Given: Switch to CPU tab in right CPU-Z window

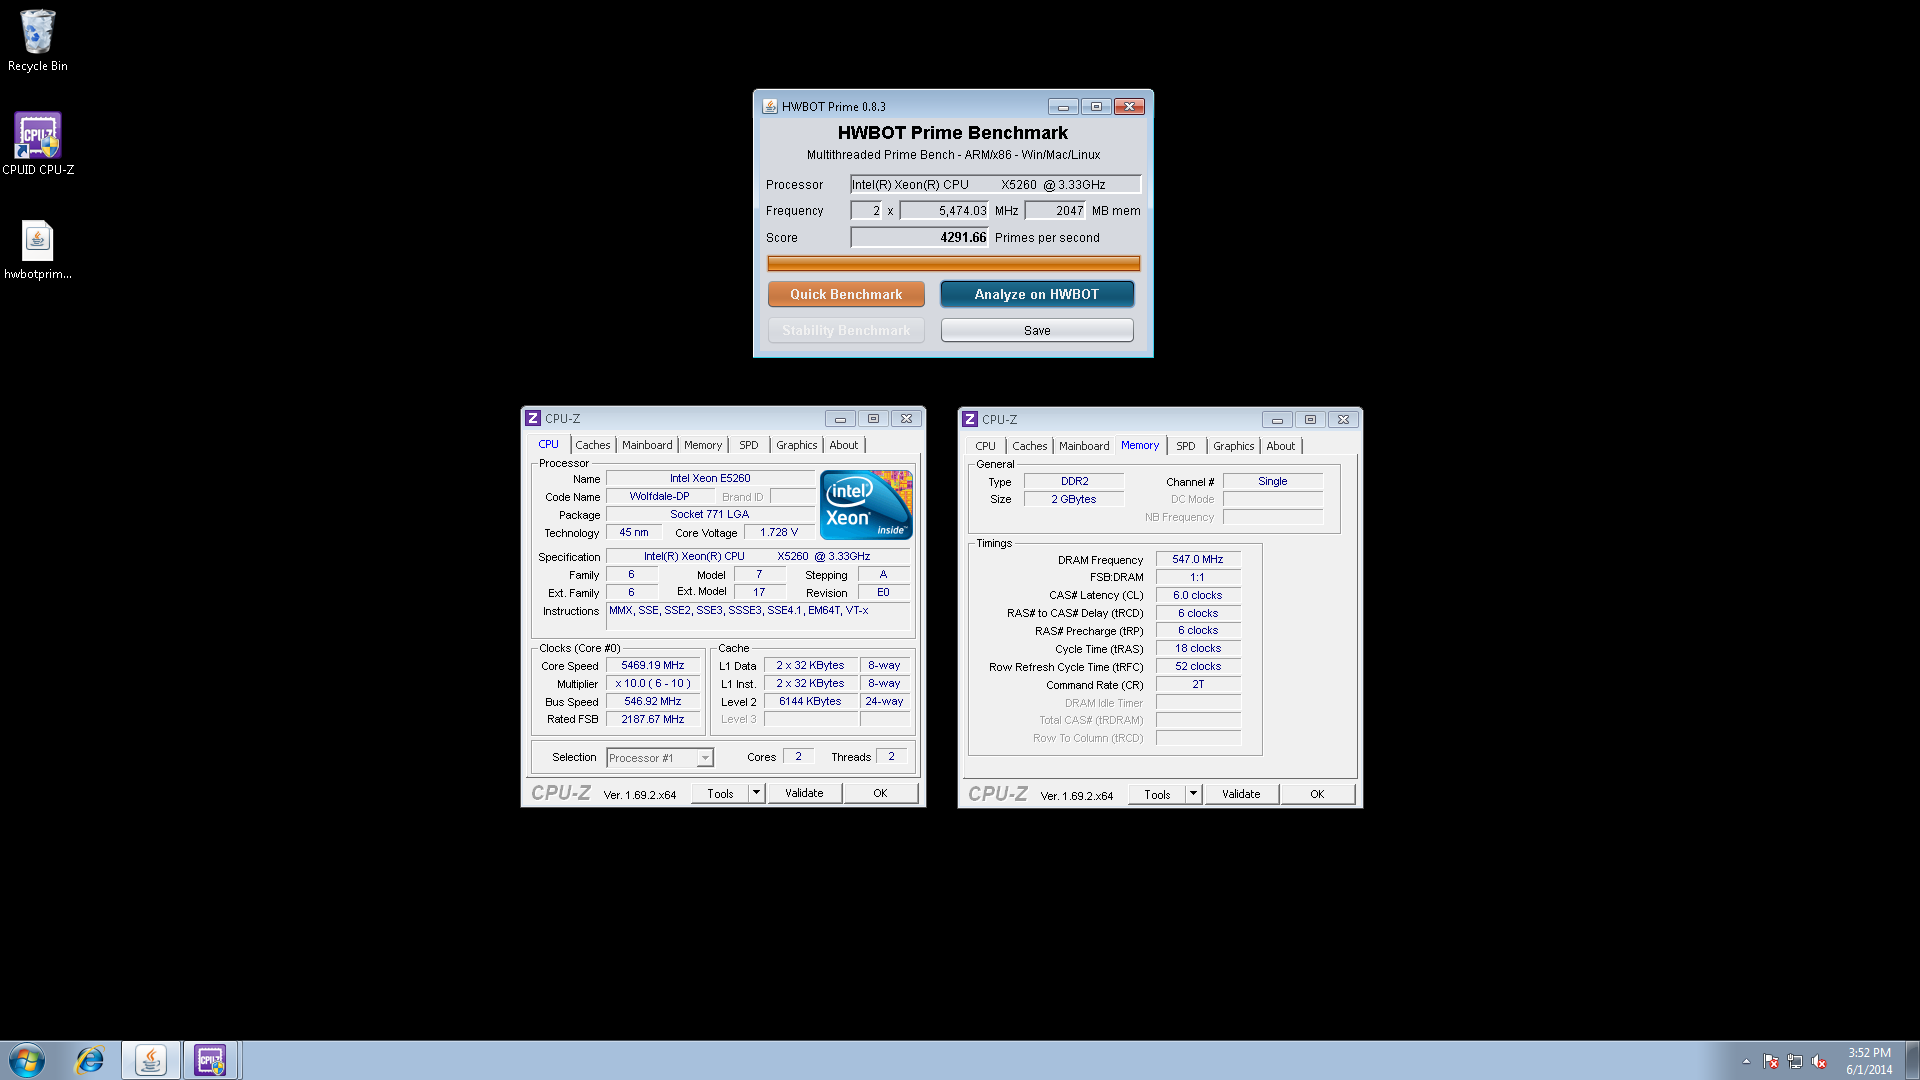Looking at the screenshot, I should tap(985, 446).
